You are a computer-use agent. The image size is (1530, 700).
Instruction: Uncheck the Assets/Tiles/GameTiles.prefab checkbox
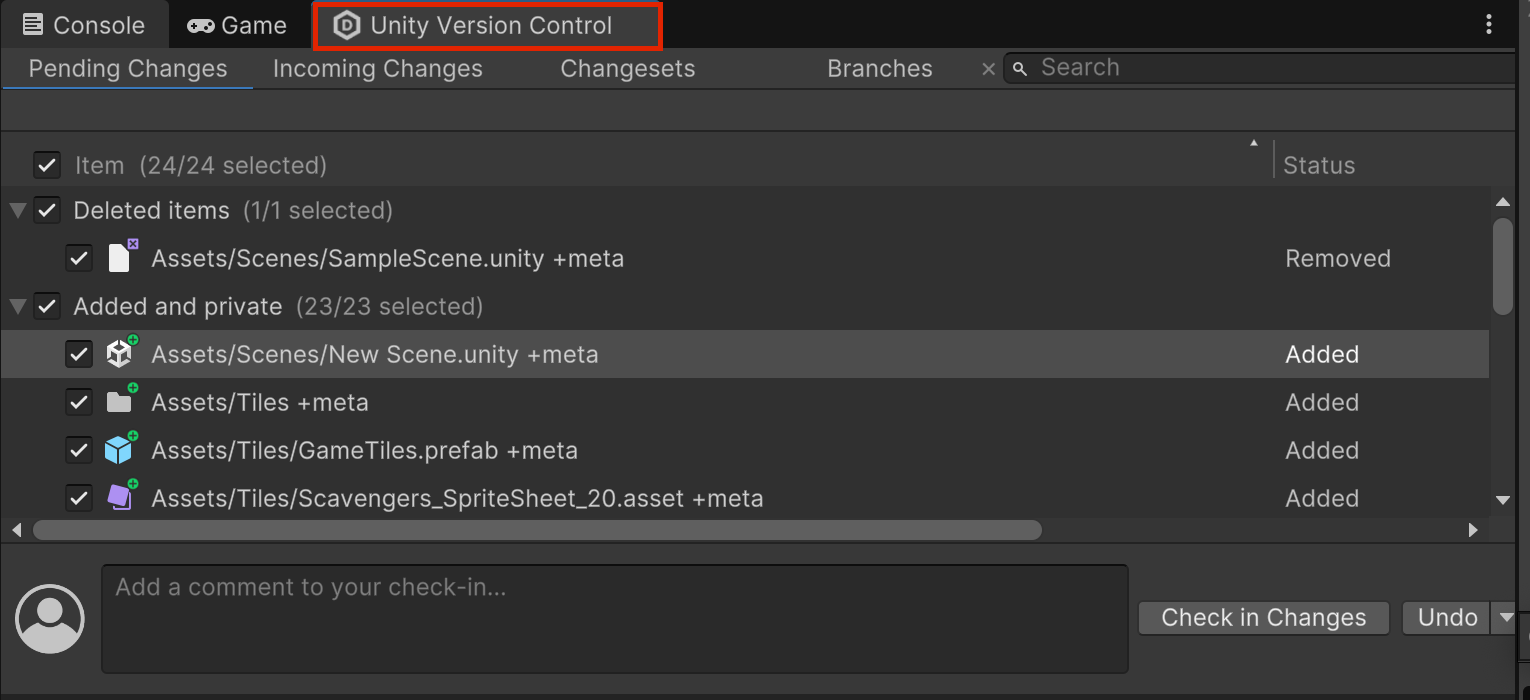[79, 450]
